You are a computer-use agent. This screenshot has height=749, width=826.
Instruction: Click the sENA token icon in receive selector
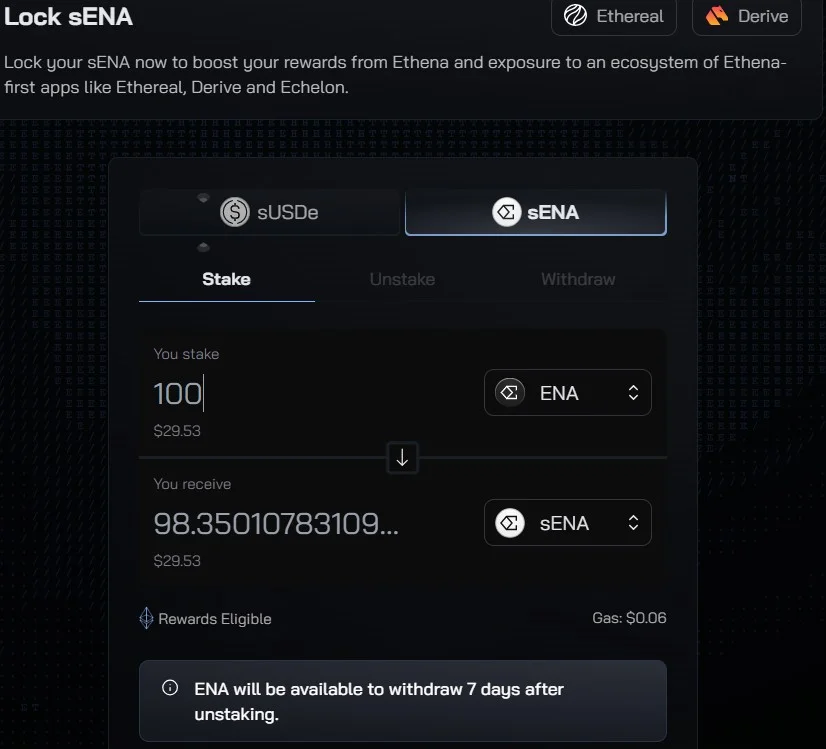tap(509, 523)
